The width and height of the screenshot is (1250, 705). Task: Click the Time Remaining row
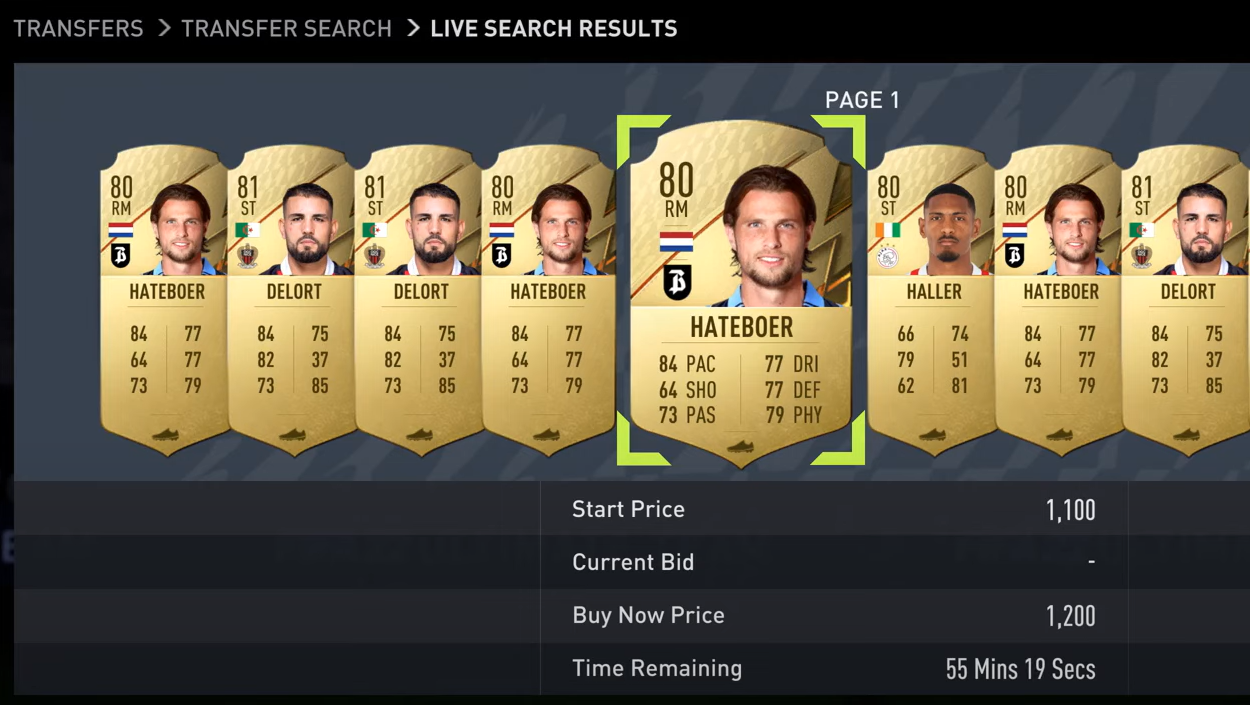(x=834, y=668)
